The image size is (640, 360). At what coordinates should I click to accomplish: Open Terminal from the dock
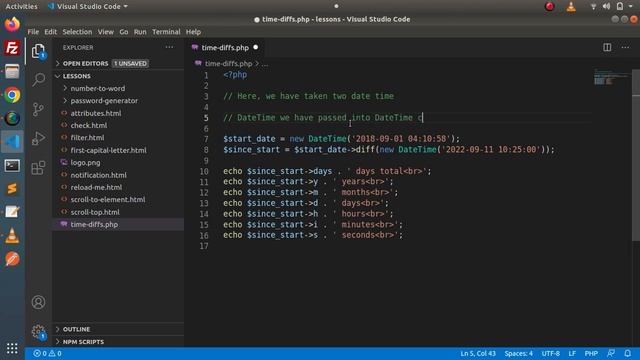click(12, 165)
